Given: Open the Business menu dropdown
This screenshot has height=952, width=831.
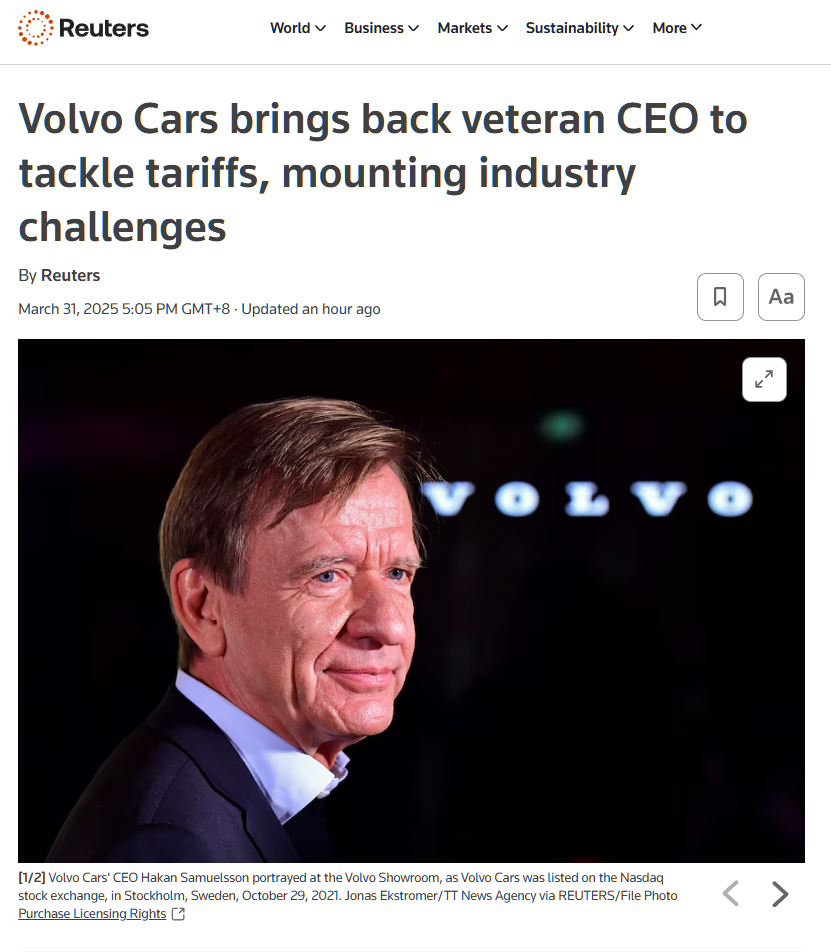Looking at the screenshot, I should [x=381, y=28].
